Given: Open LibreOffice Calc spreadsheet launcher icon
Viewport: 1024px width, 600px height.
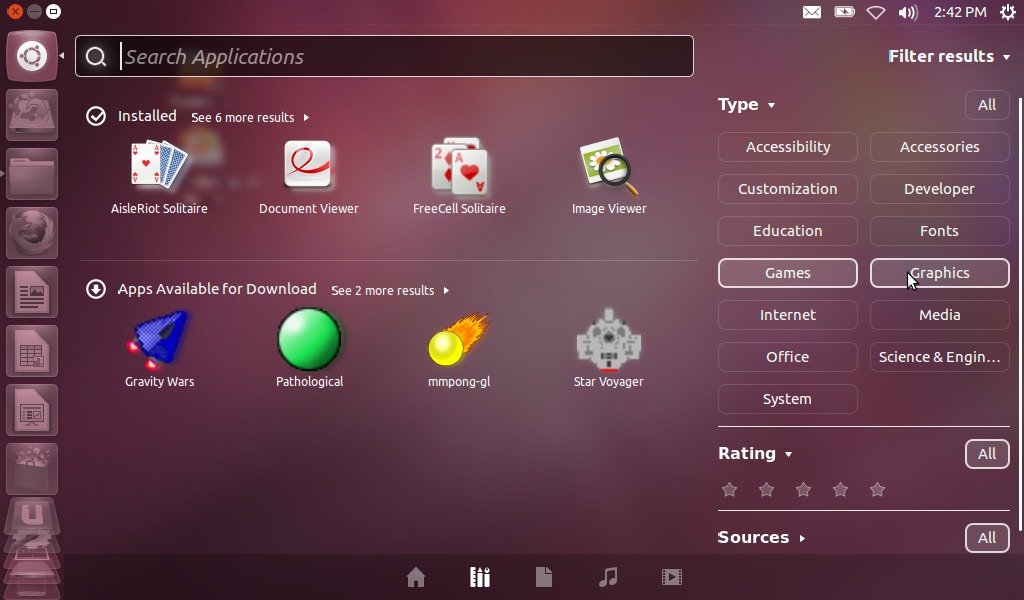Looking at the screenshot, I should [32, 351].
